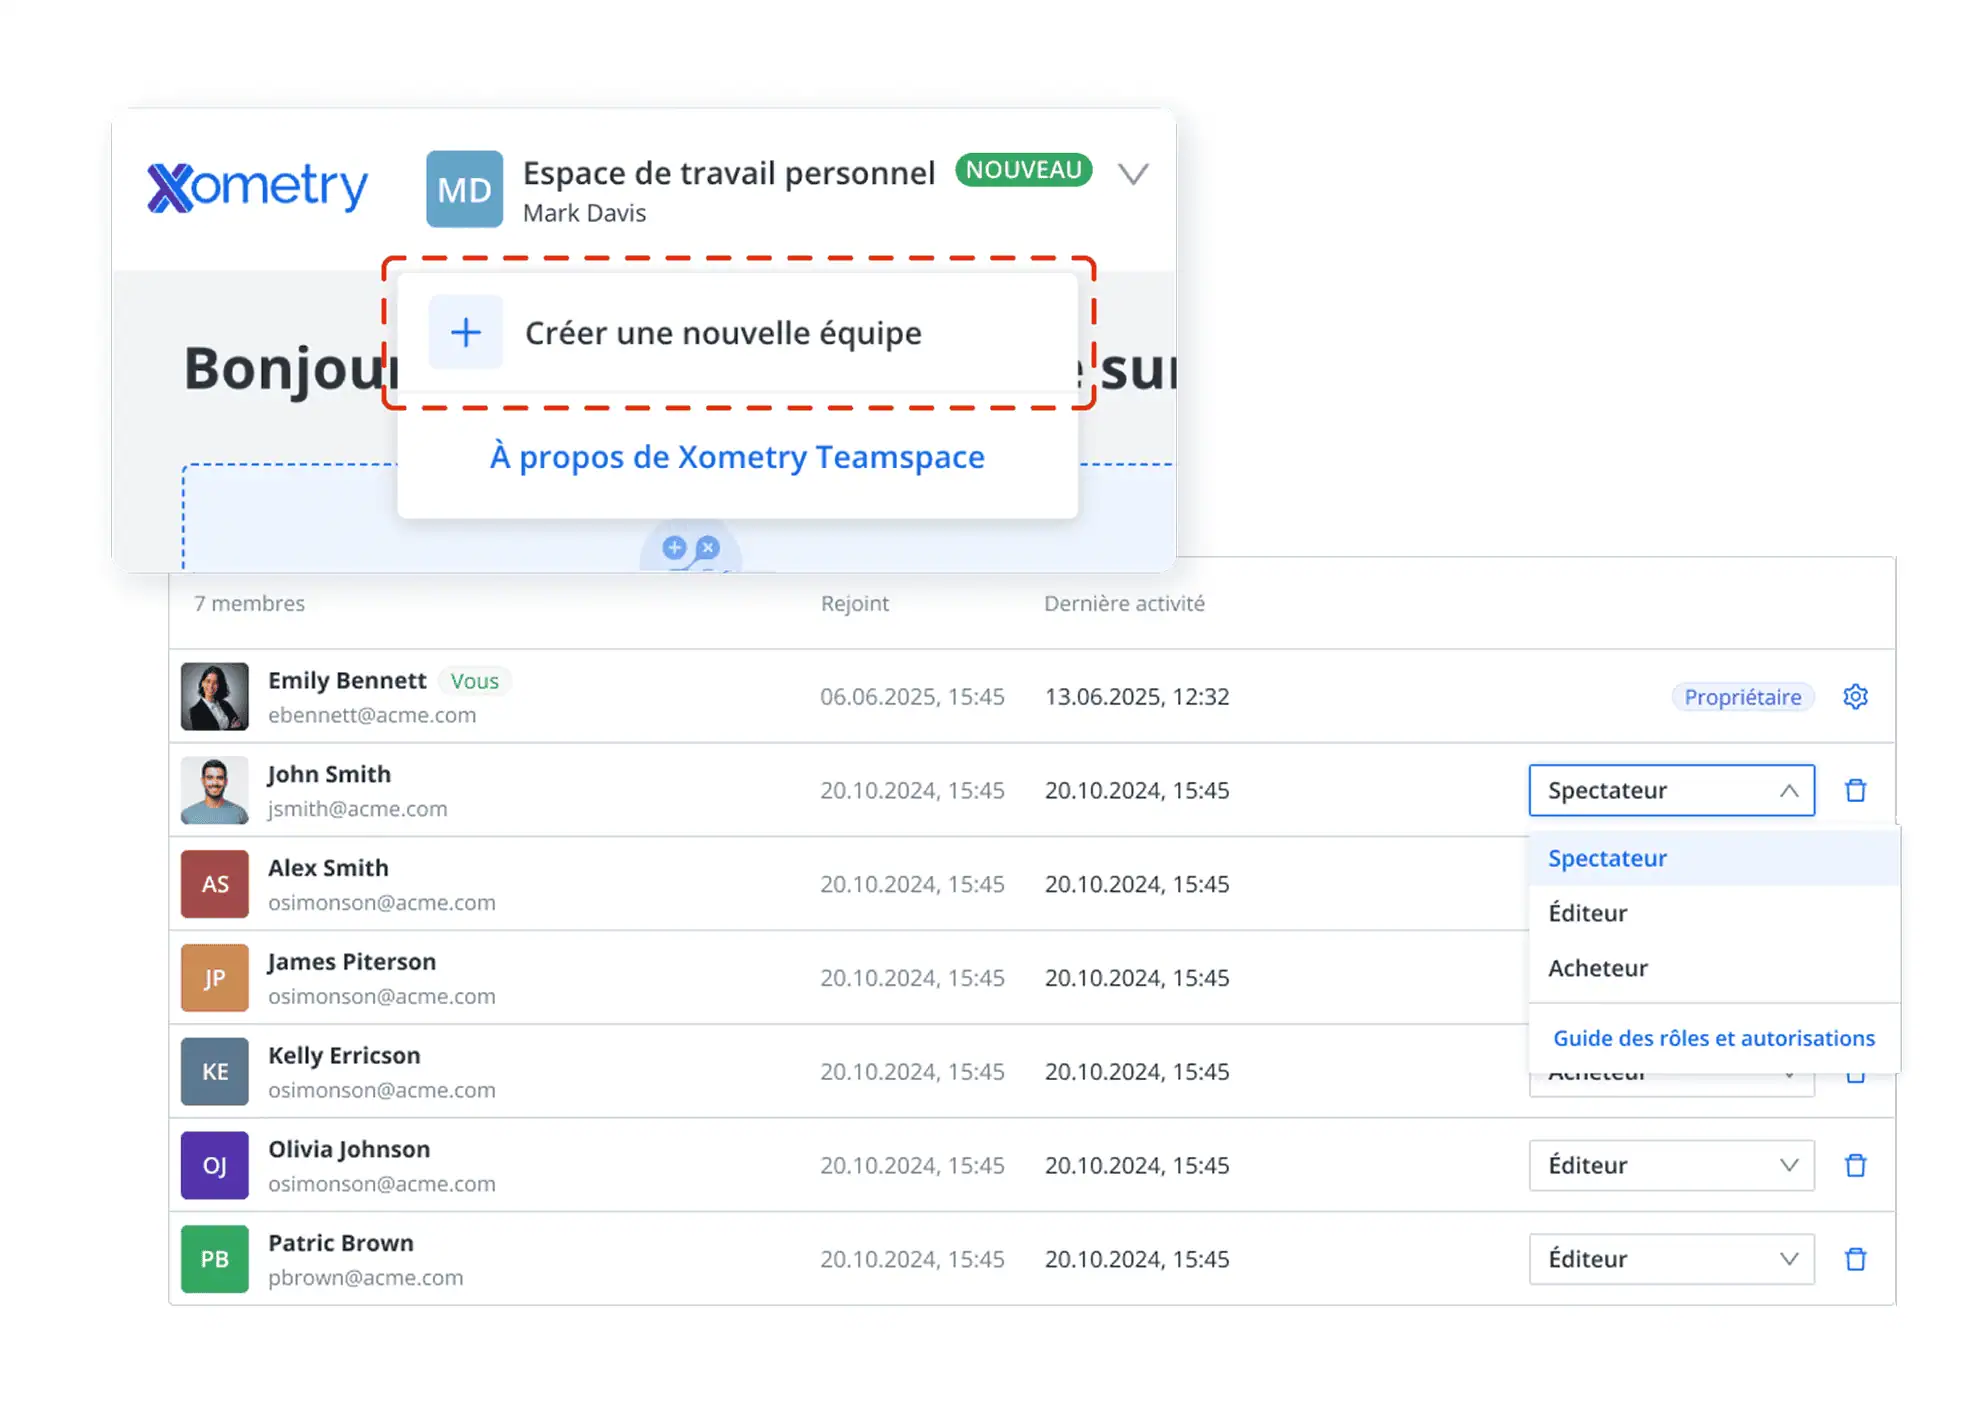
Task: Click the Mark Davis user name
Action: tap(584, 213)
